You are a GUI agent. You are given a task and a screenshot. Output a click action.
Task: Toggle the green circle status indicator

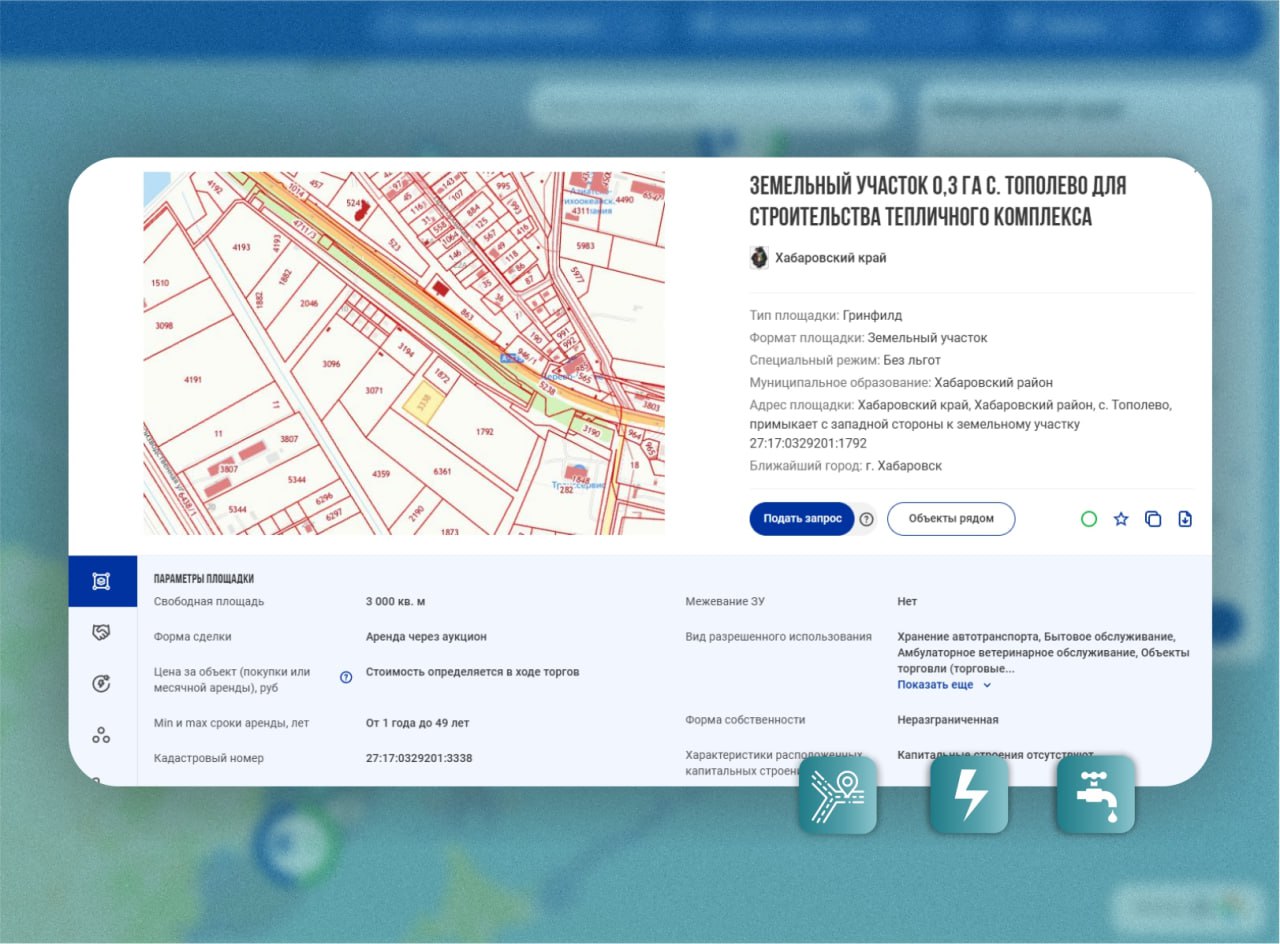[x=1089, y=519]
